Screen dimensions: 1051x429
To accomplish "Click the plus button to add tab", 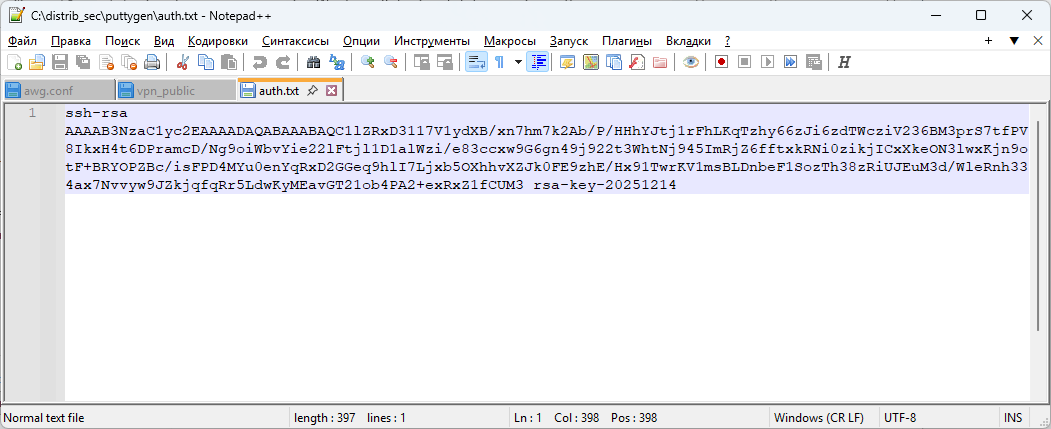I will click(x=988, y=41).
